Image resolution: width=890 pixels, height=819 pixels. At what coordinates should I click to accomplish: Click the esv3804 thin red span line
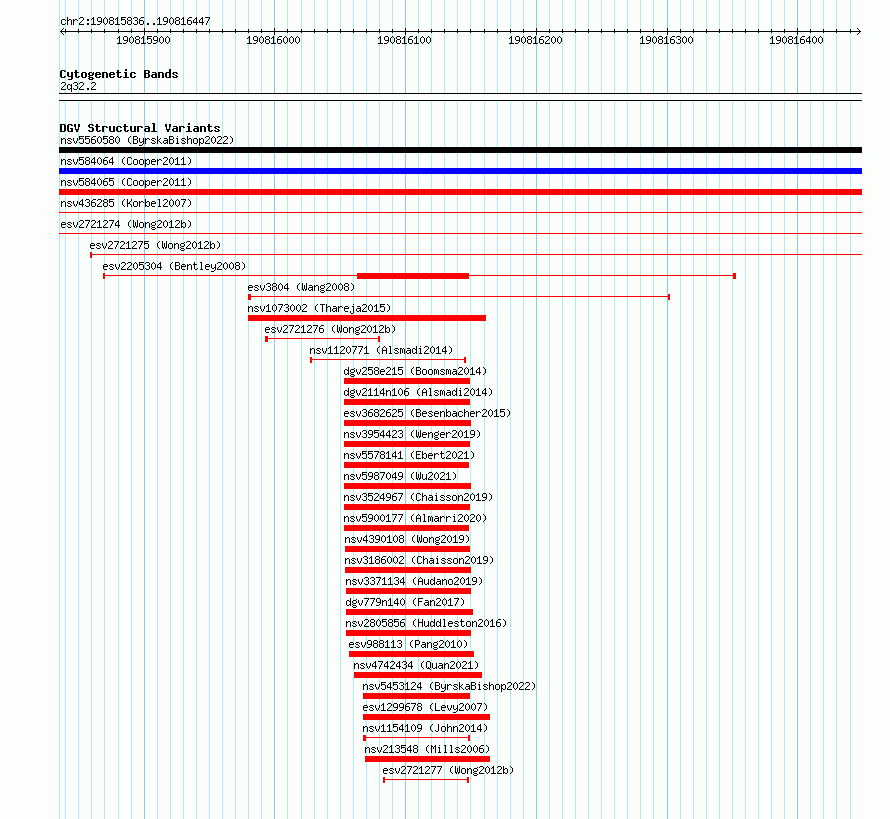click(x=459, y=297)
